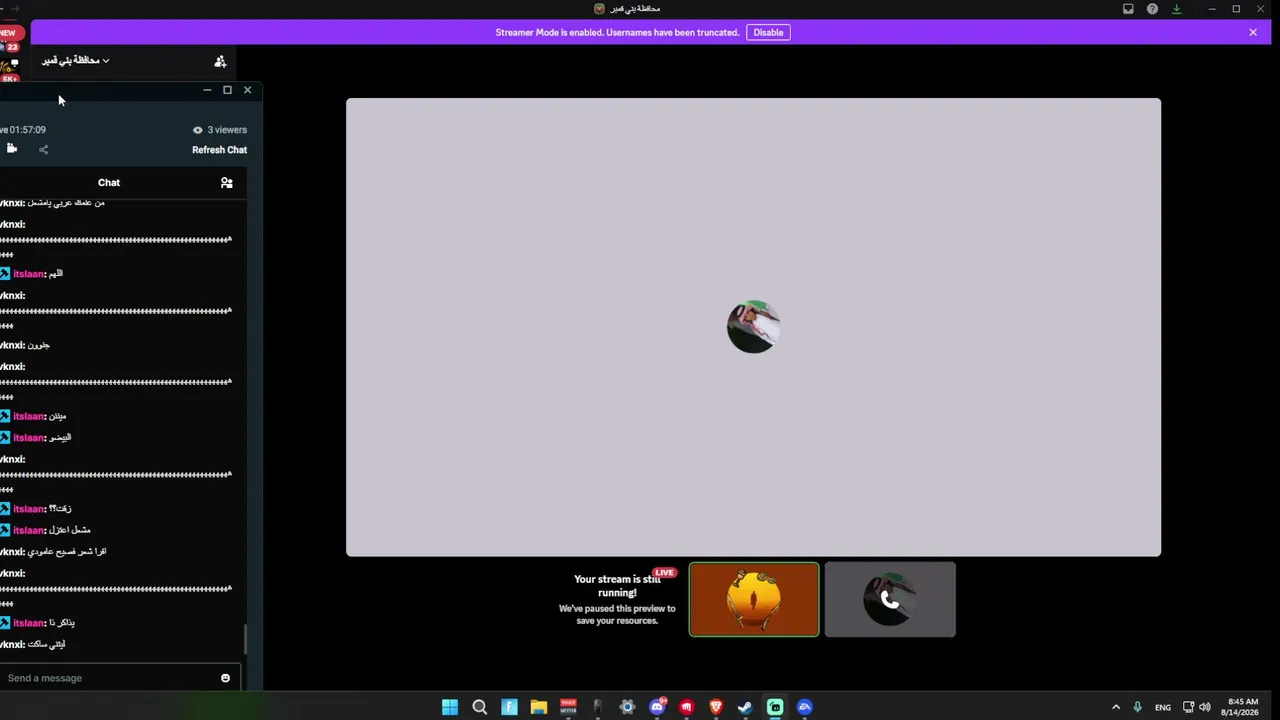Open volume control in system tray
1280x720 pixels.
click(x=1204, y=707)
